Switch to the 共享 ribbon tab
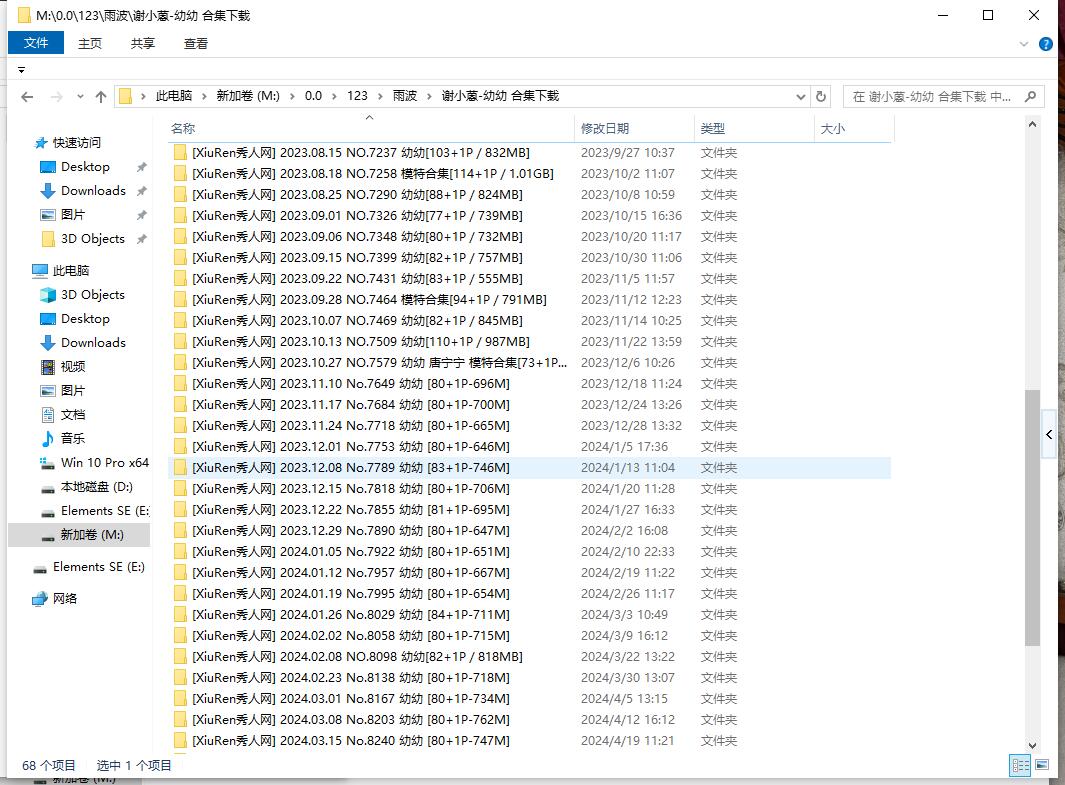The width and height of the screenshot is (1065, 785). coord(143,43)
